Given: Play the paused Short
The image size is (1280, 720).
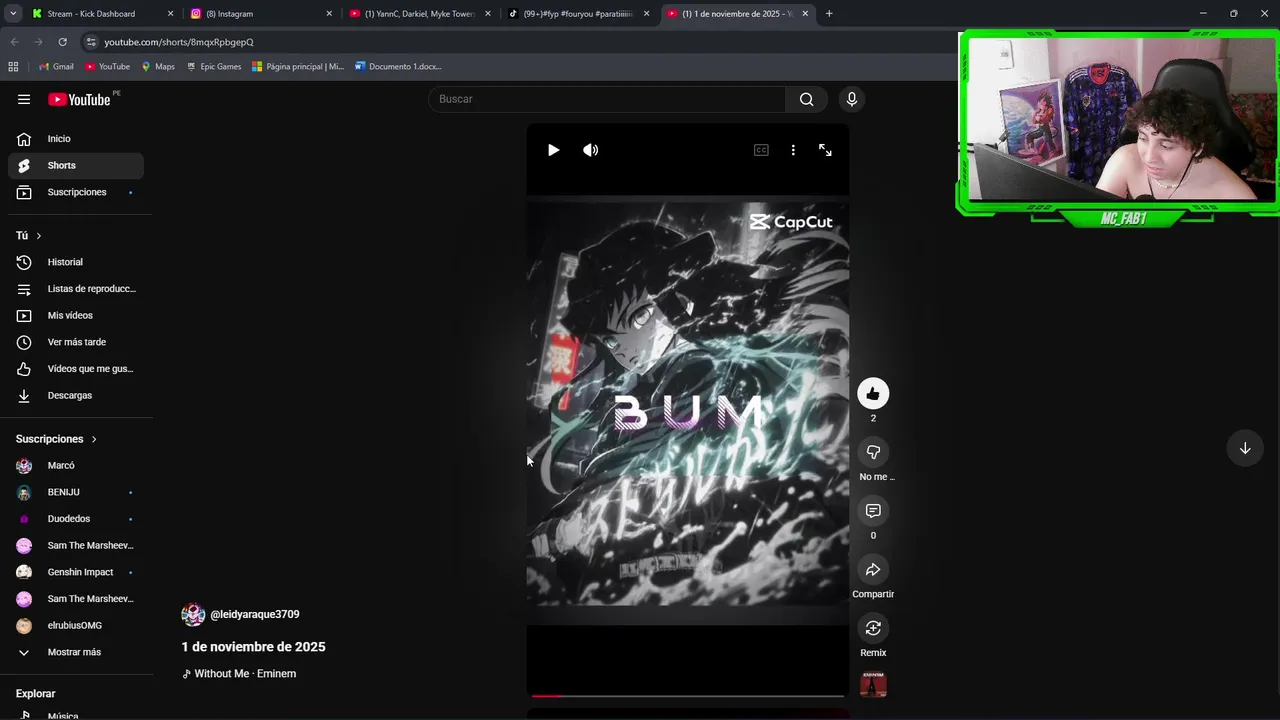Looking at the screenshot, I should click(553, 150).
